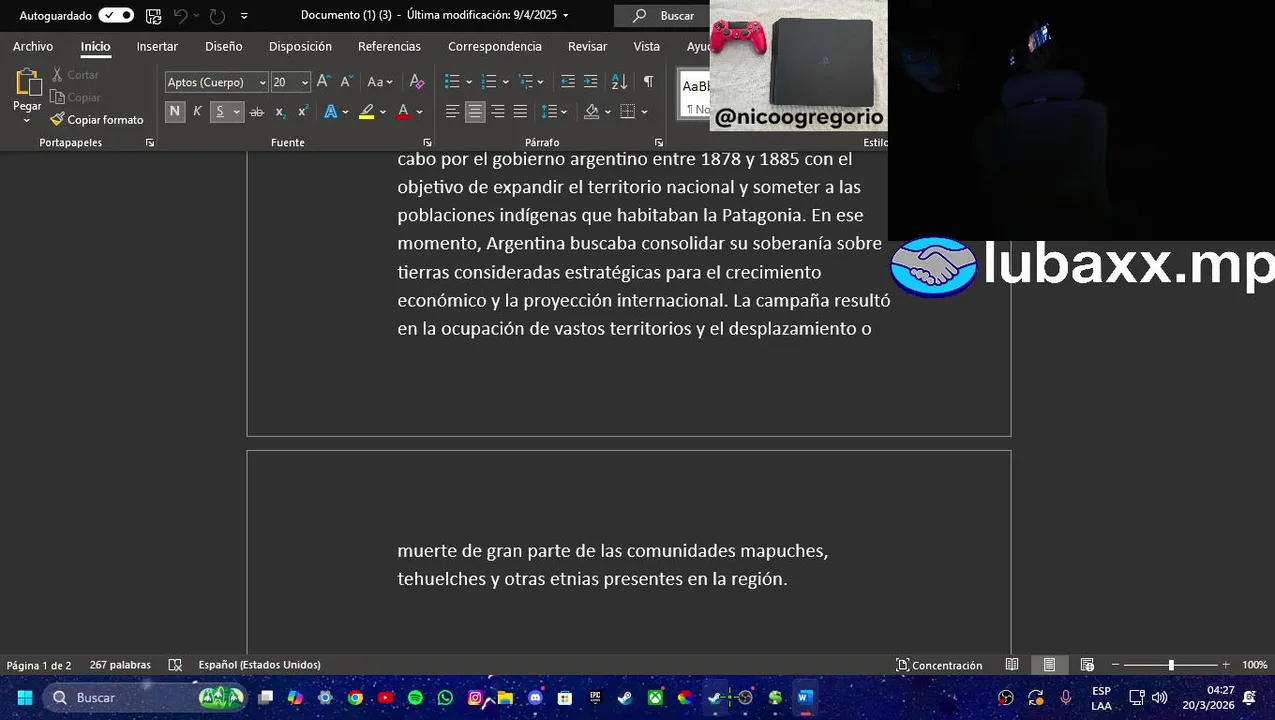
Task: Open the Portapapeles pane launcher
Action: pyautogui.click(x=150, y=143)
